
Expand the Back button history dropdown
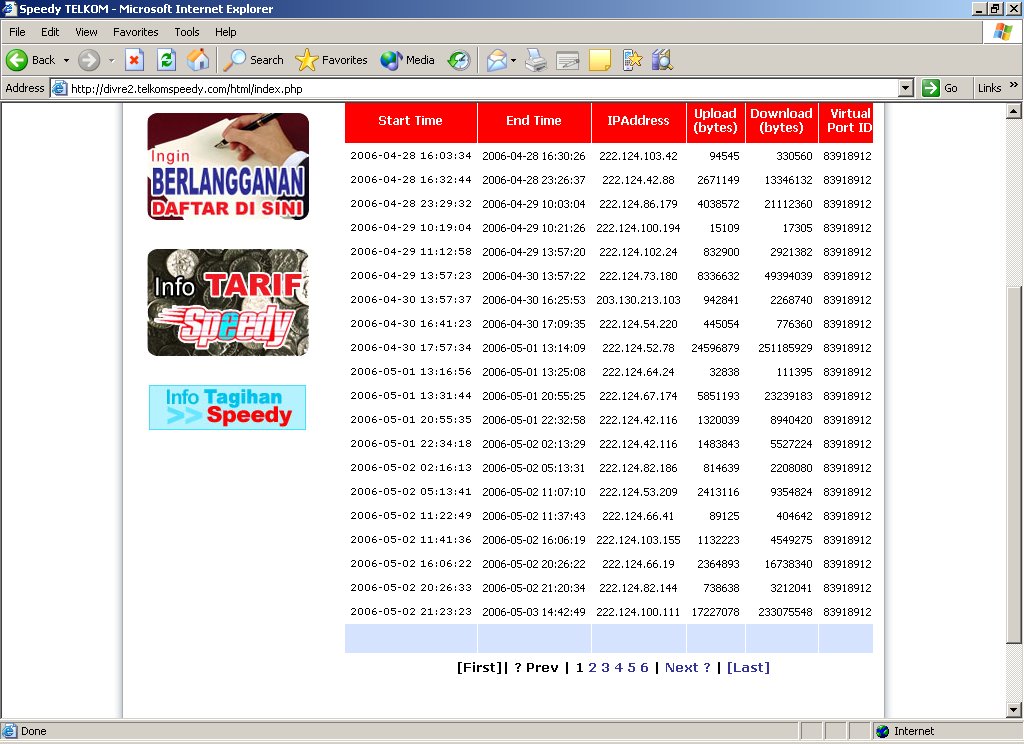click(66, 60)
